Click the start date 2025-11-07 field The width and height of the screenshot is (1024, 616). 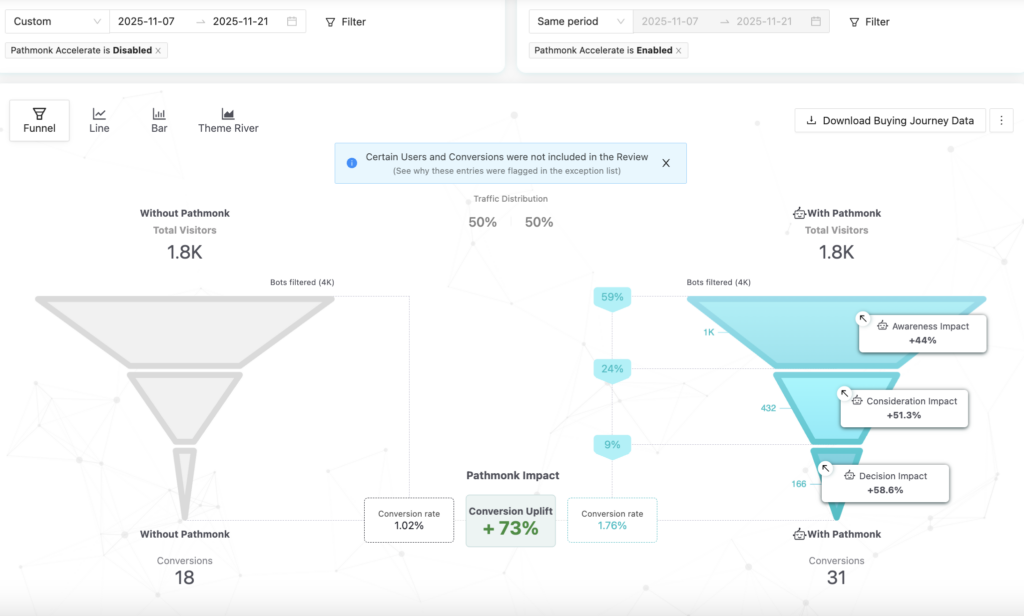tap(146, 21)
